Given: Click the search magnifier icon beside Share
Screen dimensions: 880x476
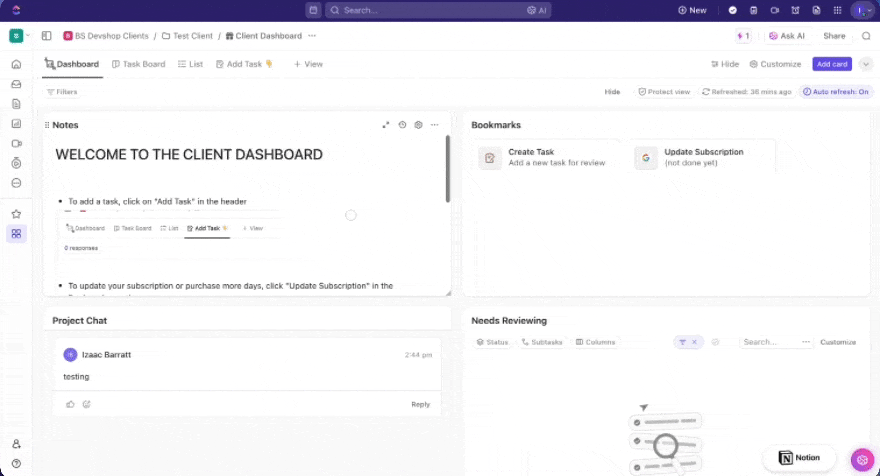Looking at the screenshot, I should tap(866, 36).
